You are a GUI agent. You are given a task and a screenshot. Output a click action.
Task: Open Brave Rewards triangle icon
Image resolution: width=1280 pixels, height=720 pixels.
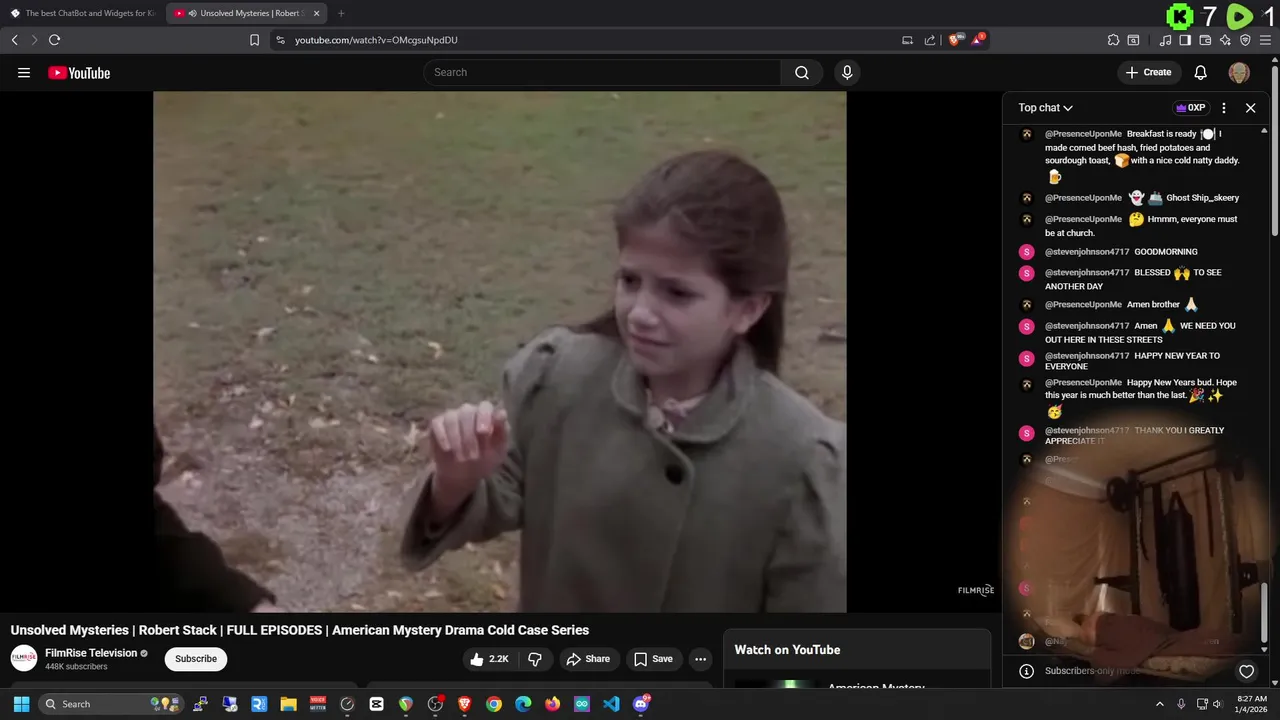[978, 40]
